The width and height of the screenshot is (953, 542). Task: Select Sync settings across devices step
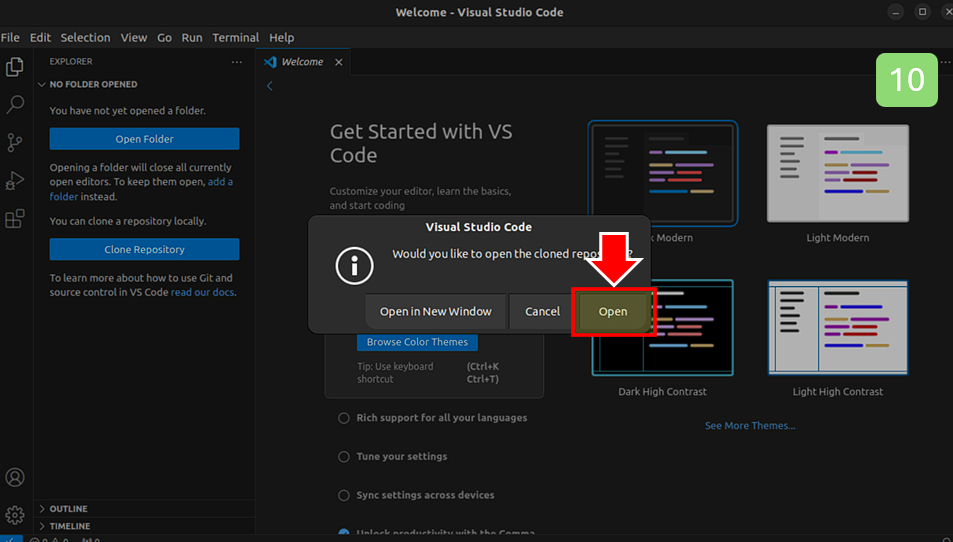coord(416,495)
